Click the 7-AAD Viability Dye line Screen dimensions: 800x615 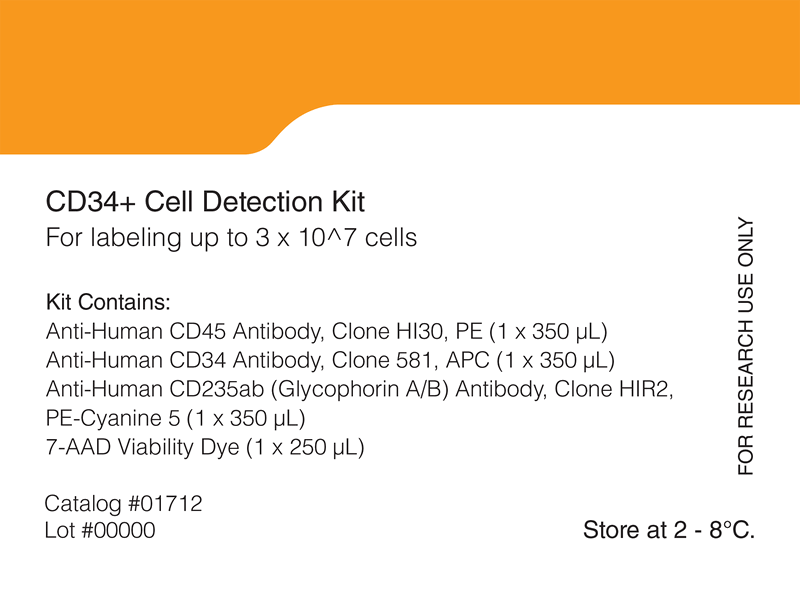click(205, 448)
